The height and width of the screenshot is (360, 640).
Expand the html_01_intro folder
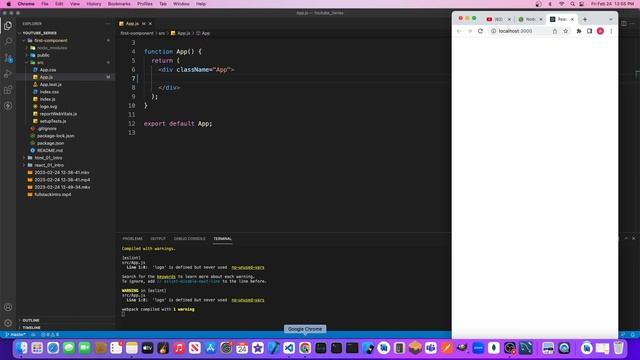(x=24, y=158)
